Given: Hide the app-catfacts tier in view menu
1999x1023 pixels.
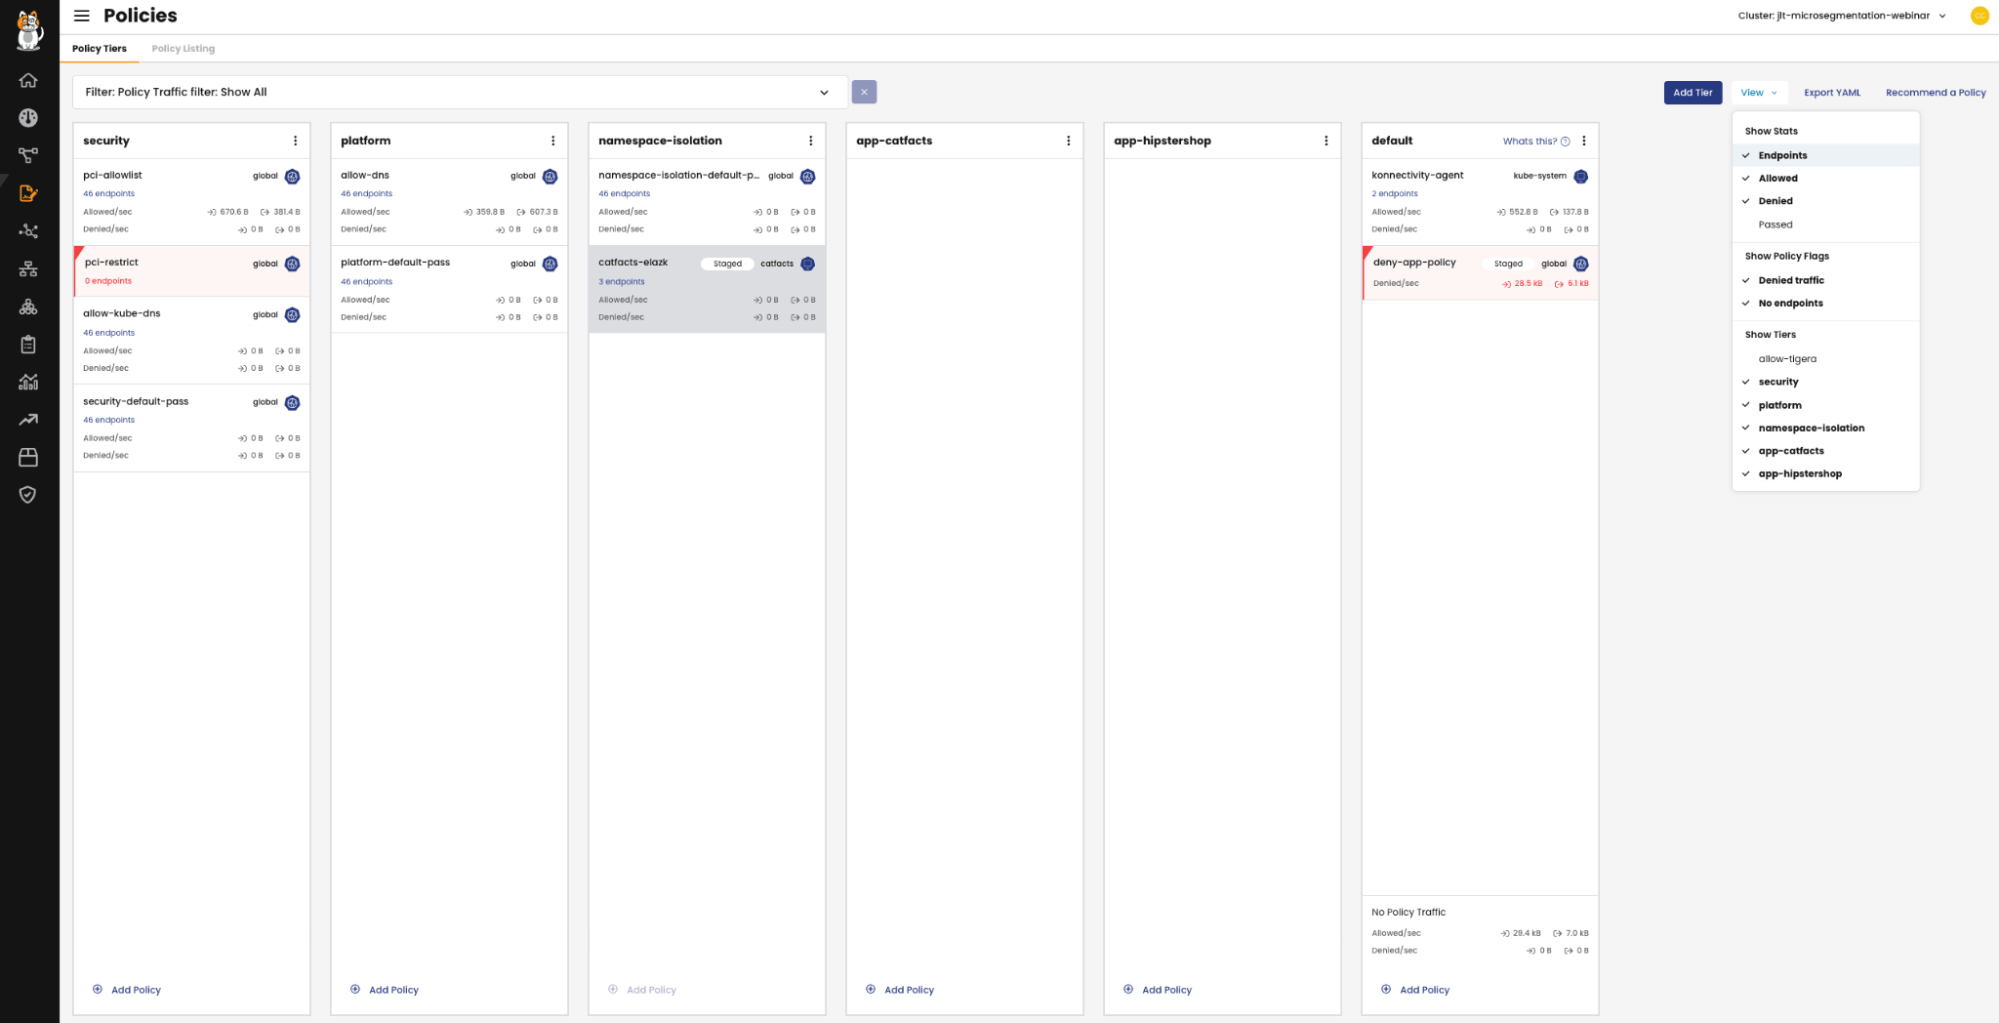Looking at the screenshot, I should (x=1825, y=451).
